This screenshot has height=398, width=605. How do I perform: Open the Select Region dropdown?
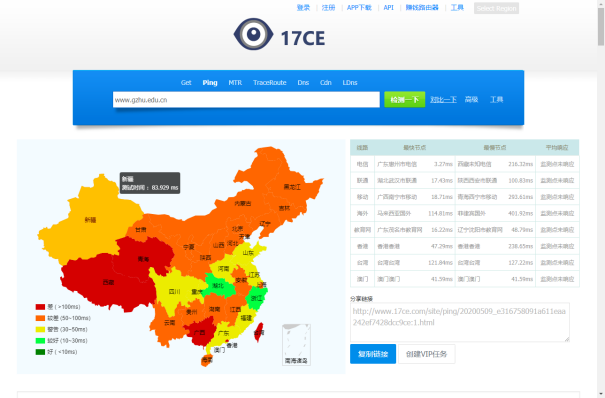(x=496, y=8)
